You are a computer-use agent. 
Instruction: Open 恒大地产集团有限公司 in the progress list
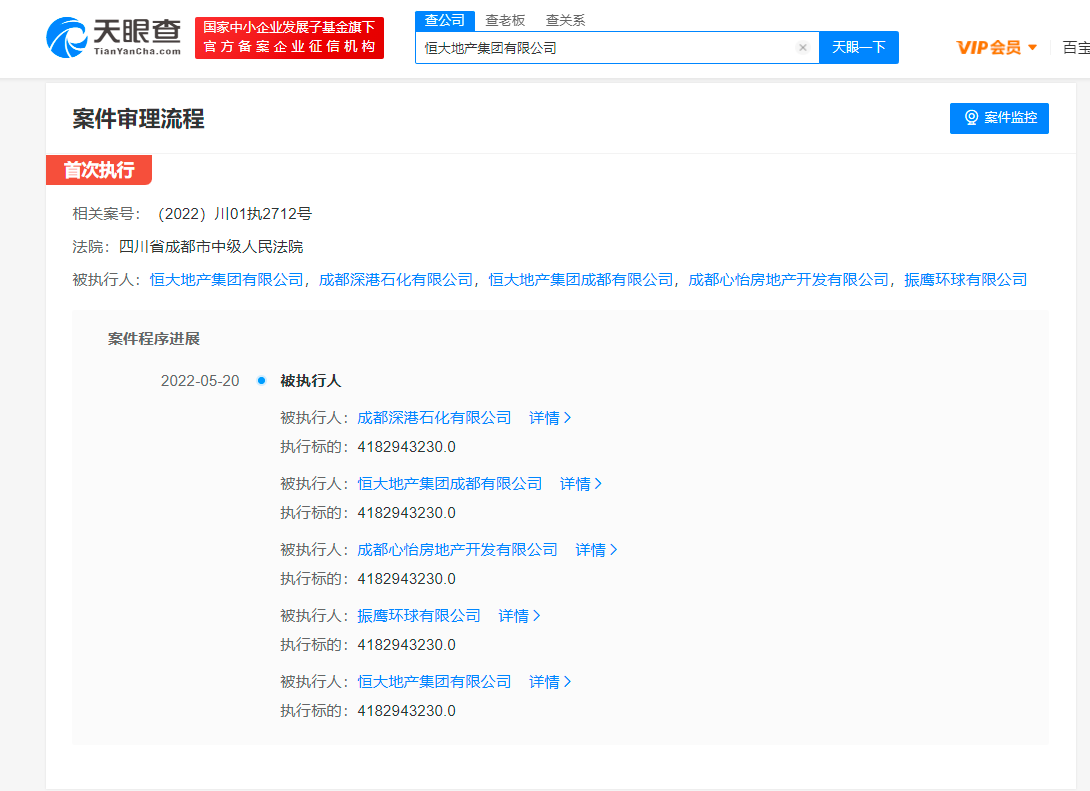pos(434,682)
